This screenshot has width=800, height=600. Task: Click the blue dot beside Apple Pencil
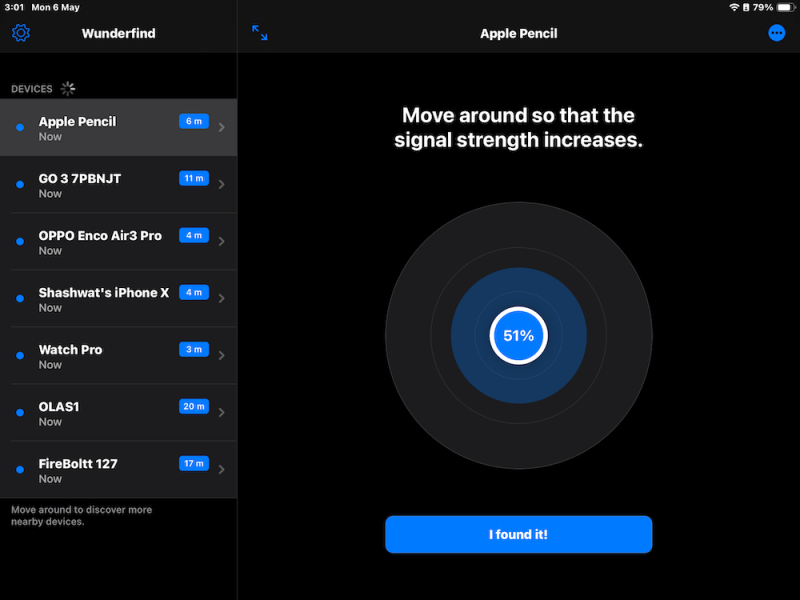click(x=20, y=128)
